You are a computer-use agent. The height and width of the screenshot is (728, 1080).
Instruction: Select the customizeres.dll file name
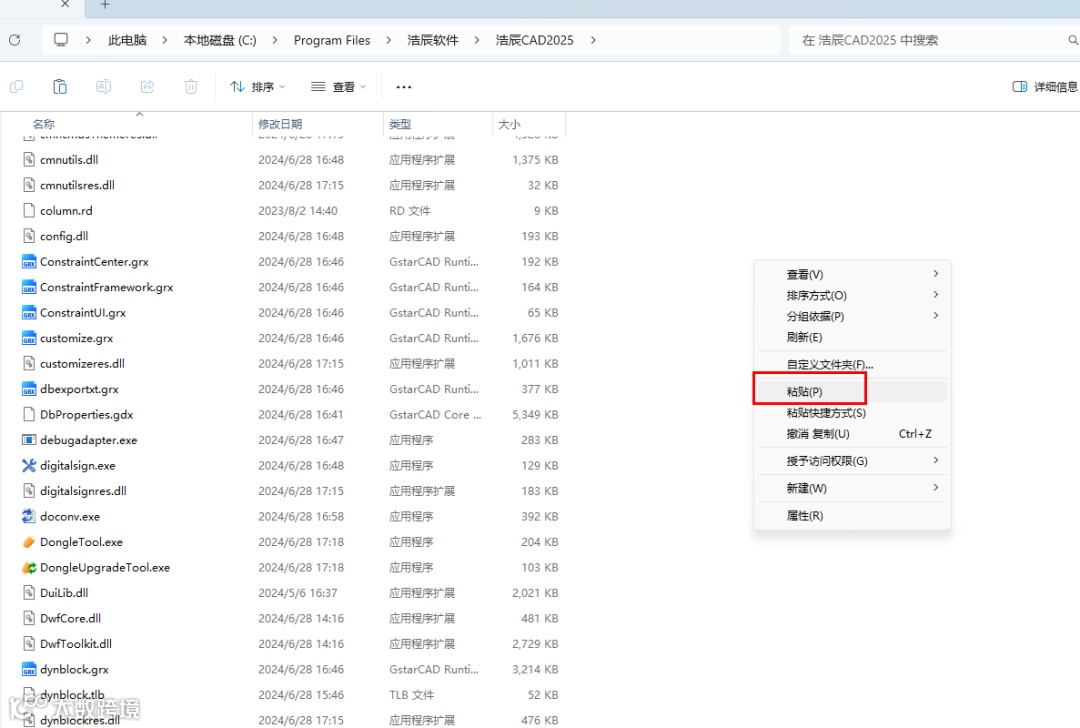[82, 364]
